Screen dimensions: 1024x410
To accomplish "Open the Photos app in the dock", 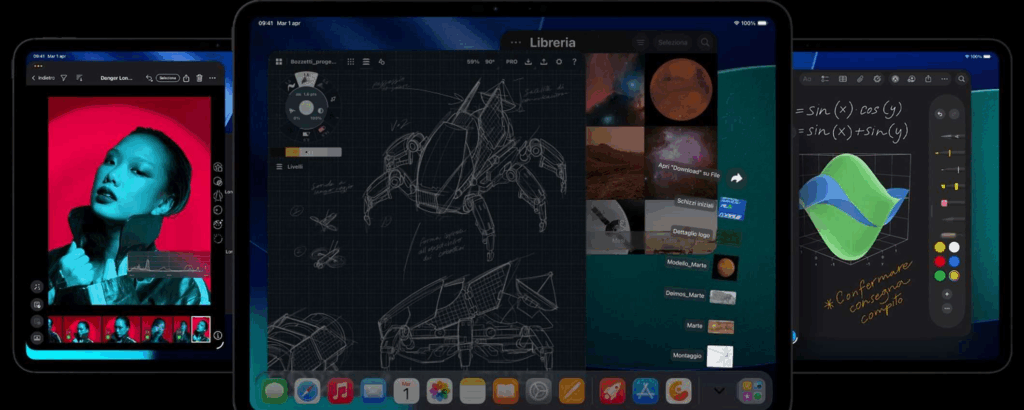I will [439, 391].
